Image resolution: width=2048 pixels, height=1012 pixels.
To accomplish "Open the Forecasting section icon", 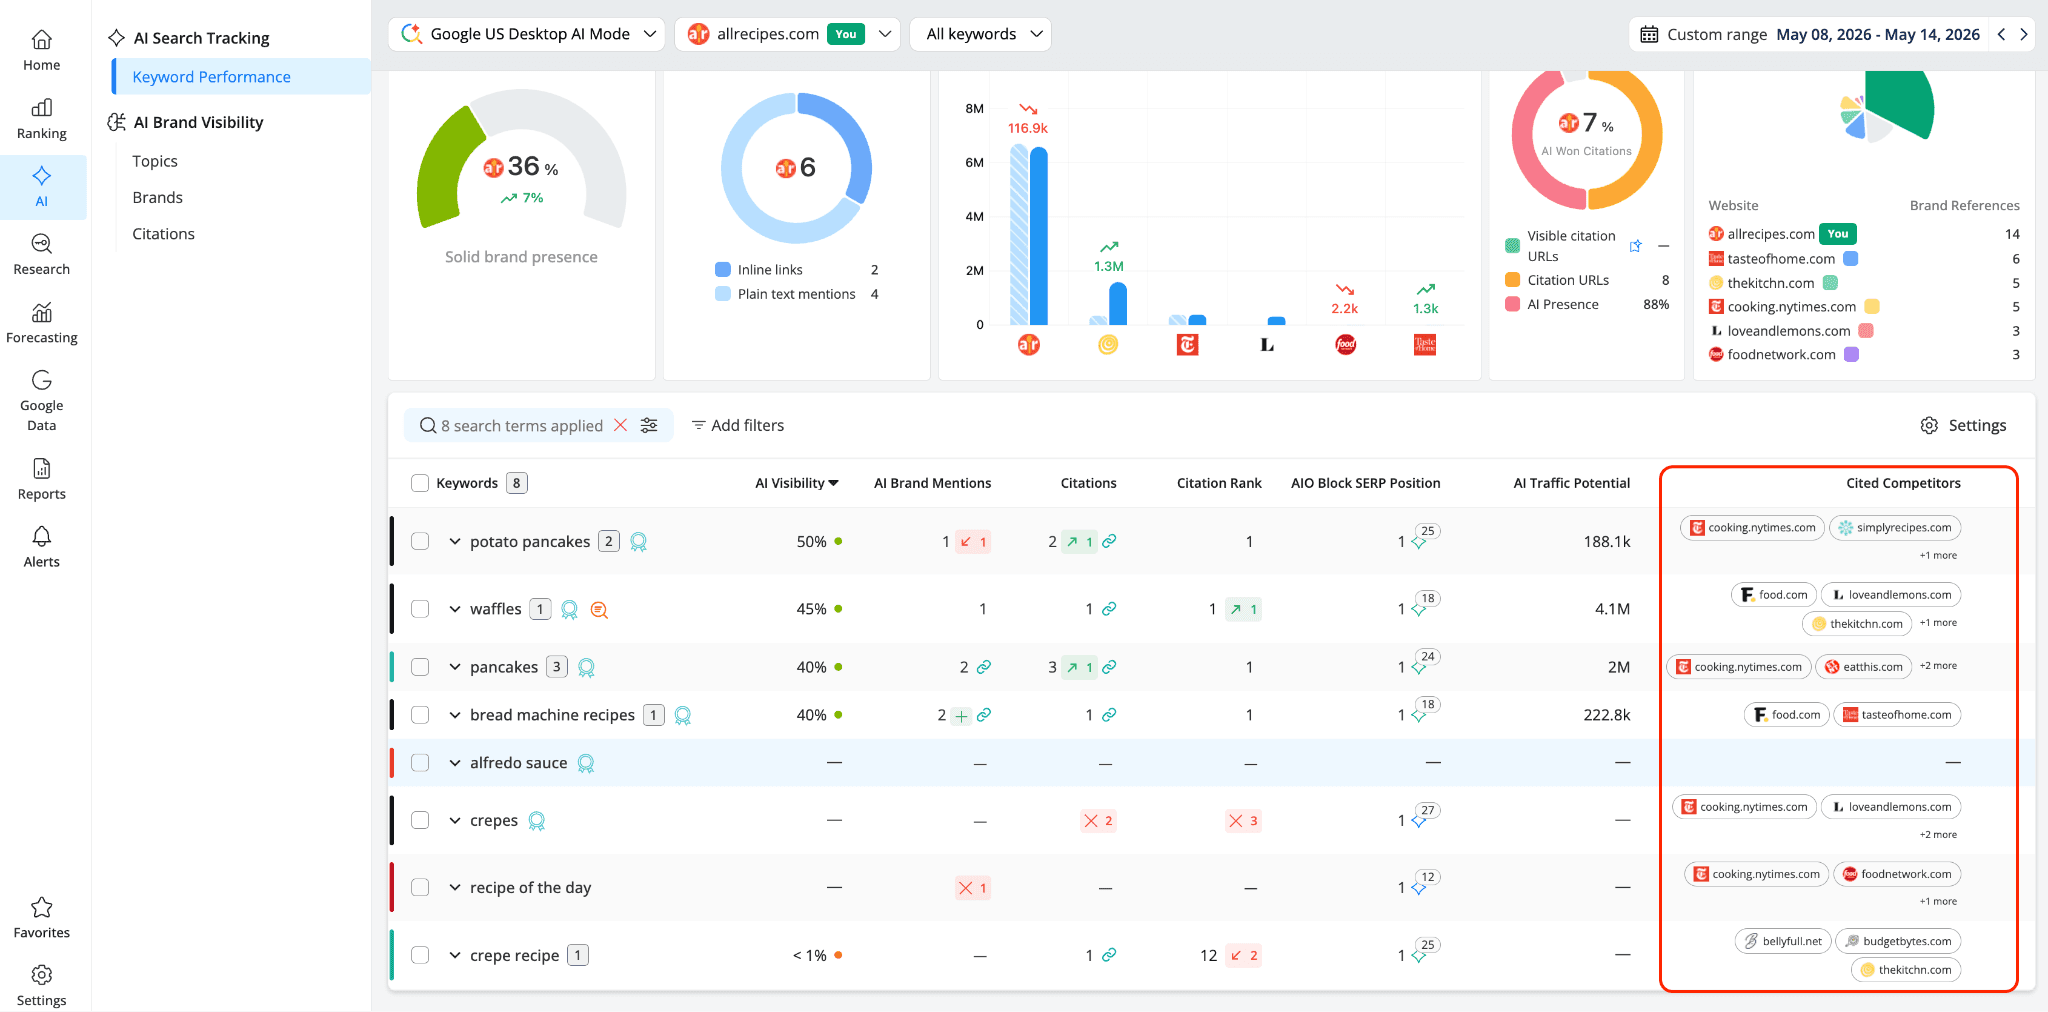I will click(x=41, y=312).
